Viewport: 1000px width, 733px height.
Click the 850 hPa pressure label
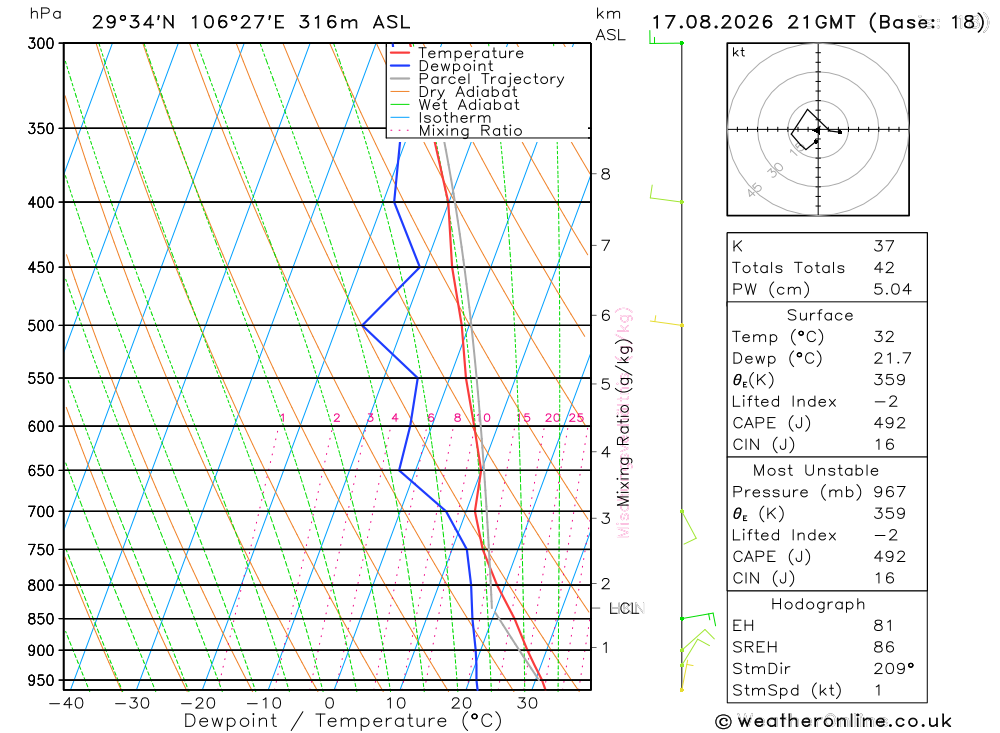tap(41, 619)
